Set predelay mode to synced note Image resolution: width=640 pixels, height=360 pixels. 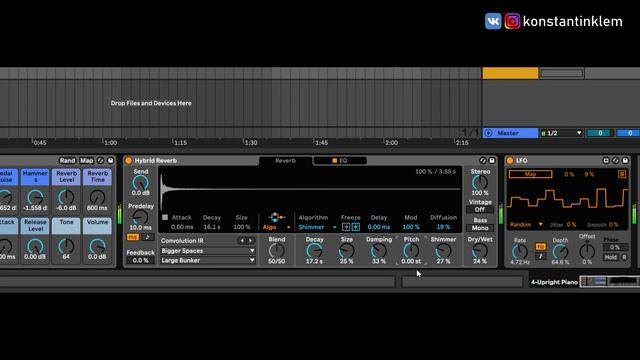coord(147,237)
